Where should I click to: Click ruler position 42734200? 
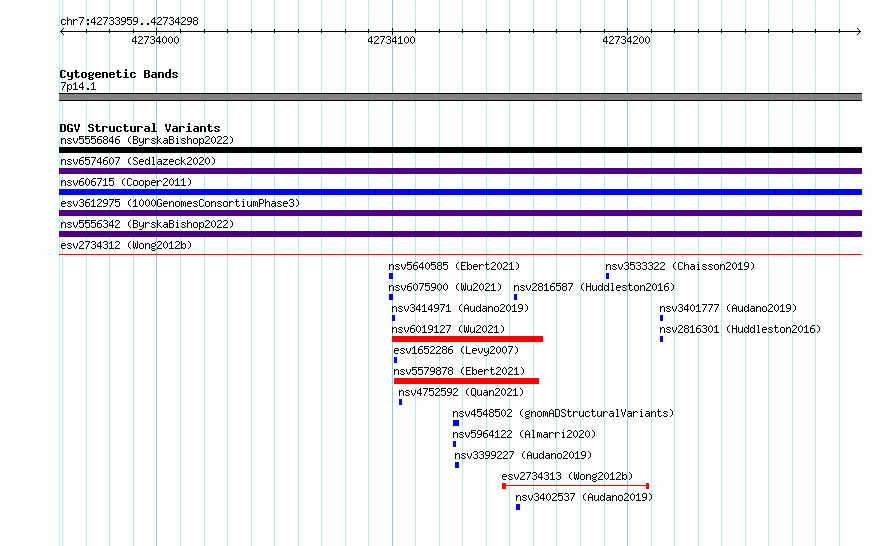pos(626,40)
